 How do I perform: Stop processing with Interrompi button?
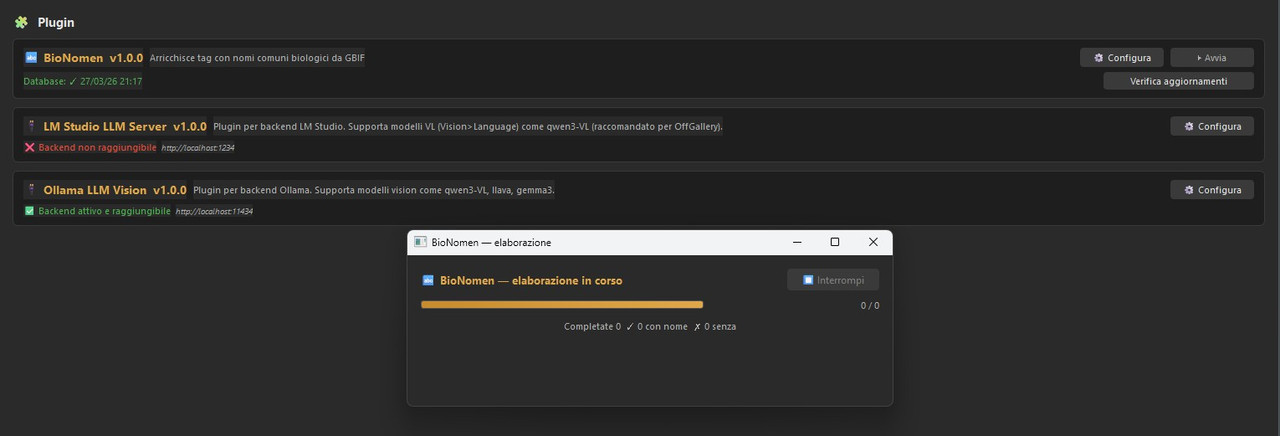[x=833, y=280]
